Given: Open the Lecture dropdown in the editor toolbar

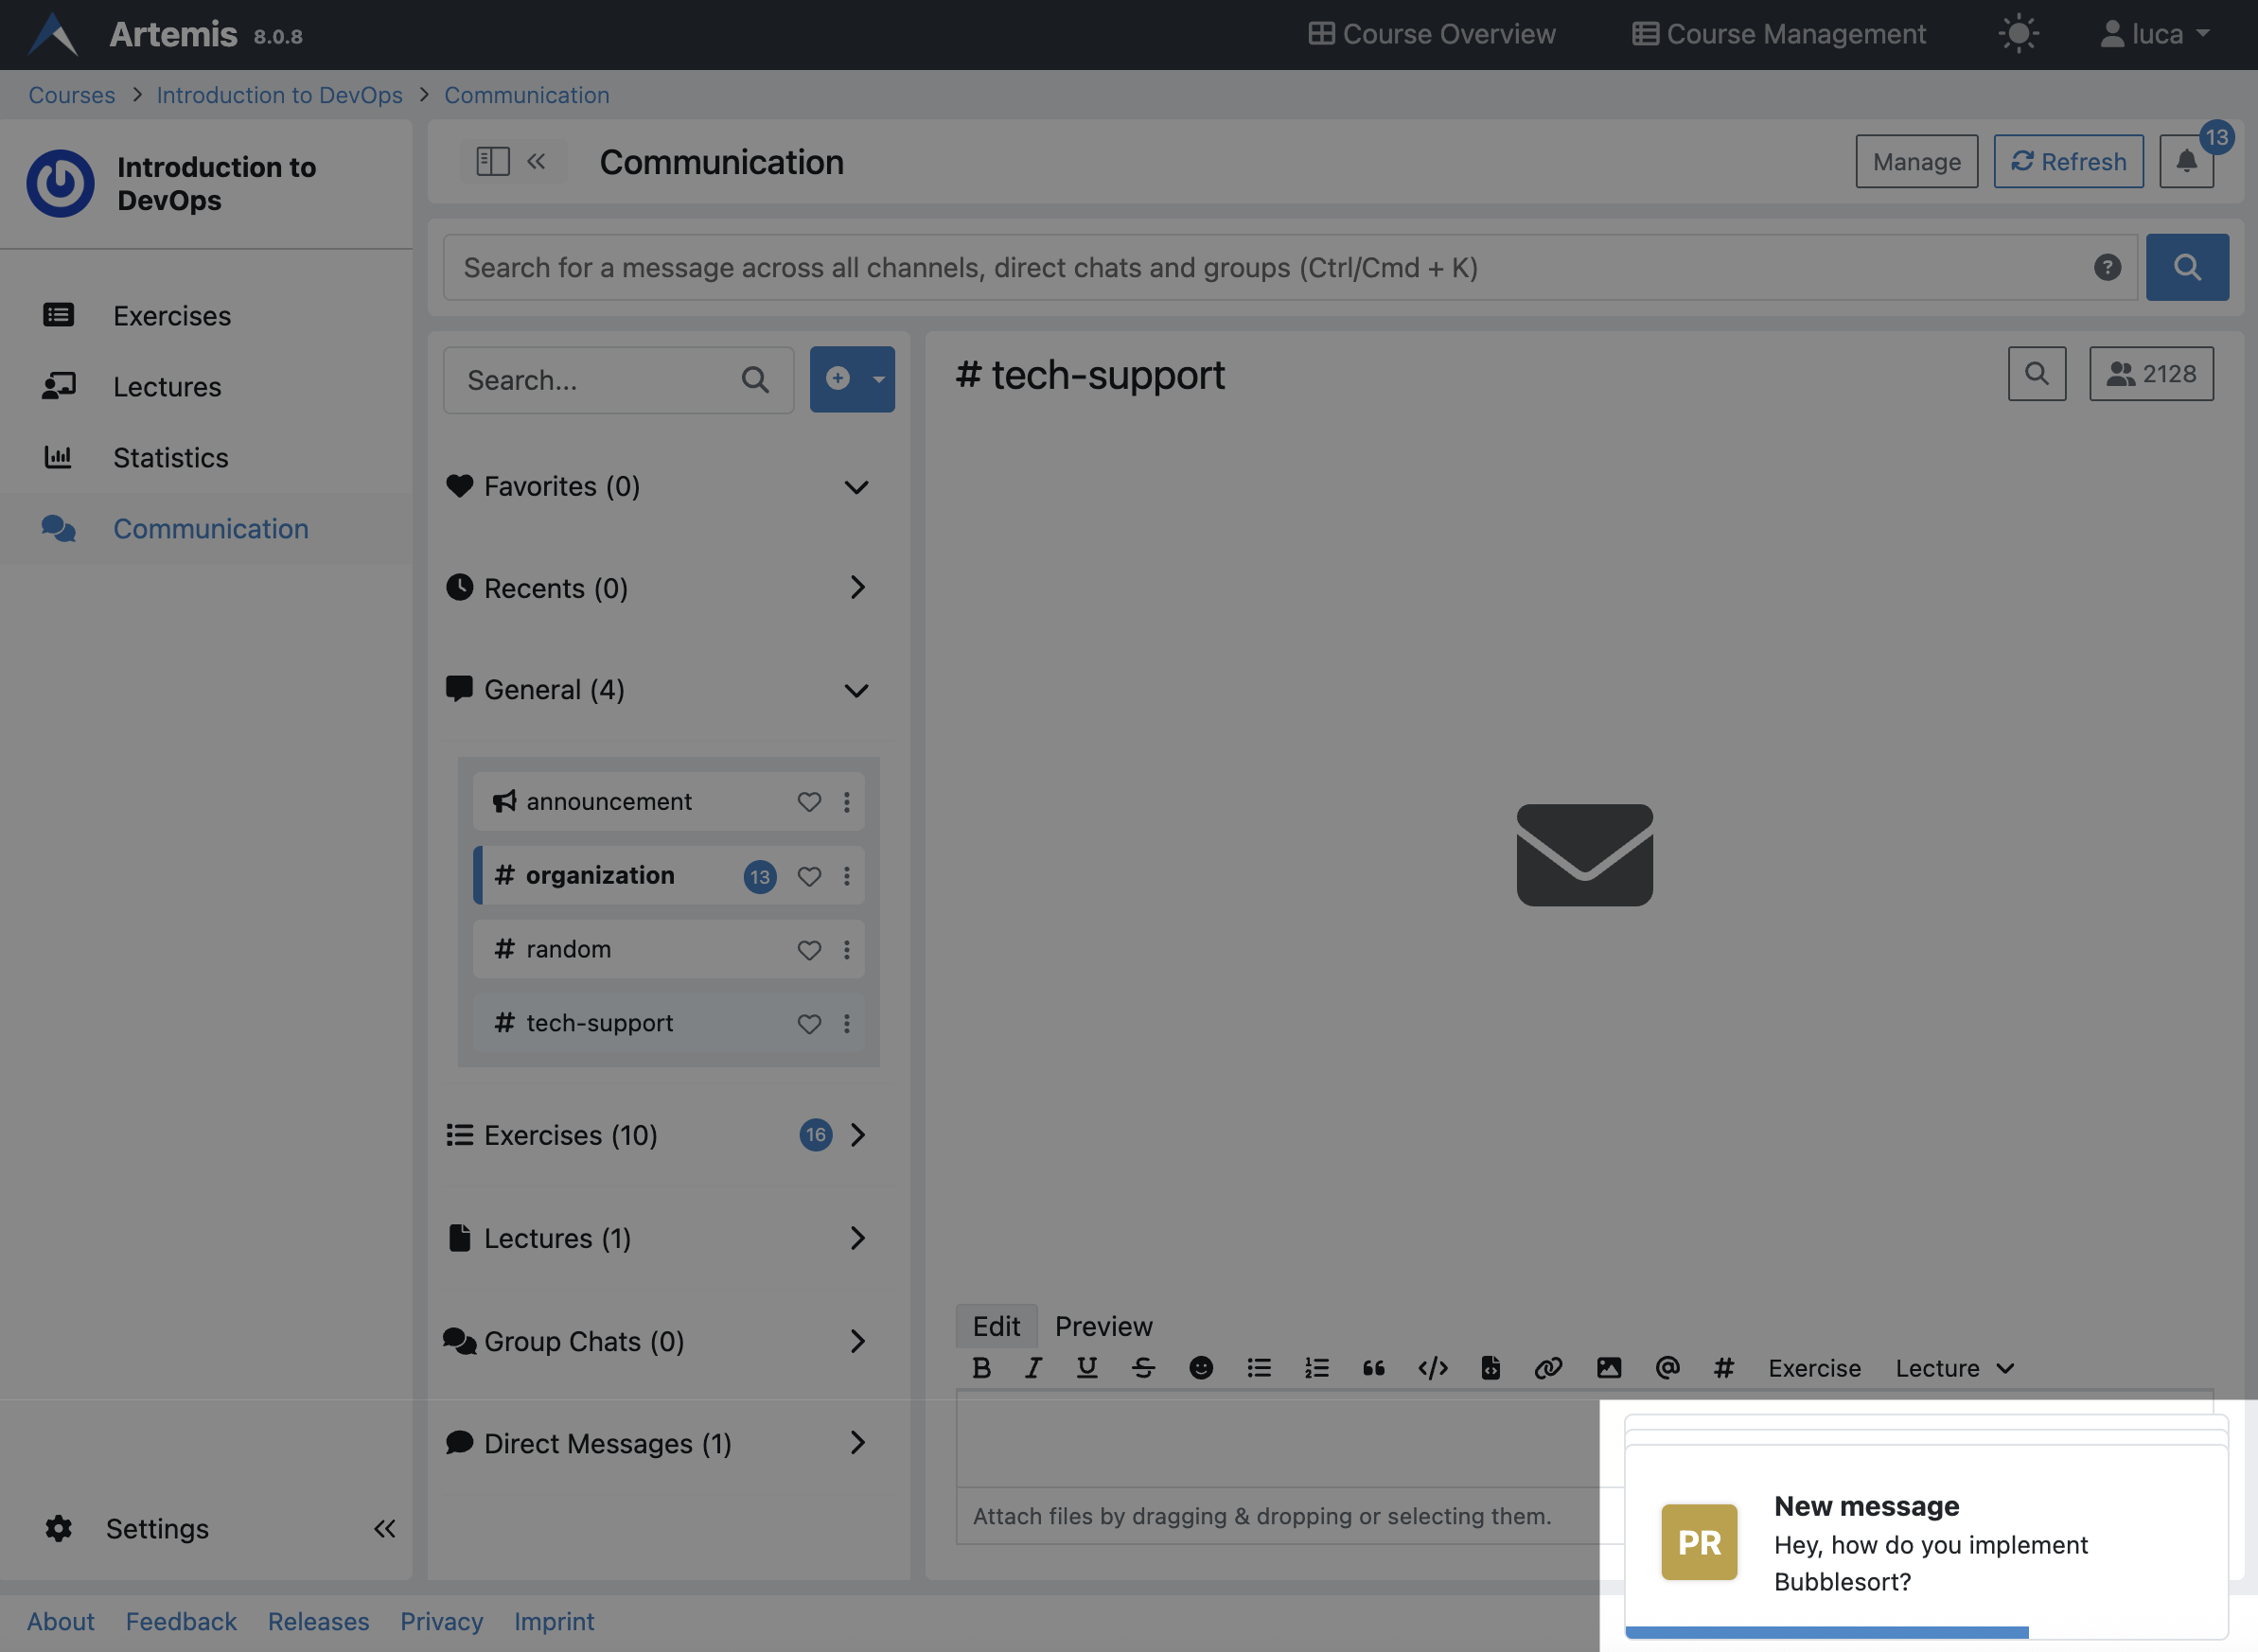Looking at the screenshot, I should point(1951,1368).
